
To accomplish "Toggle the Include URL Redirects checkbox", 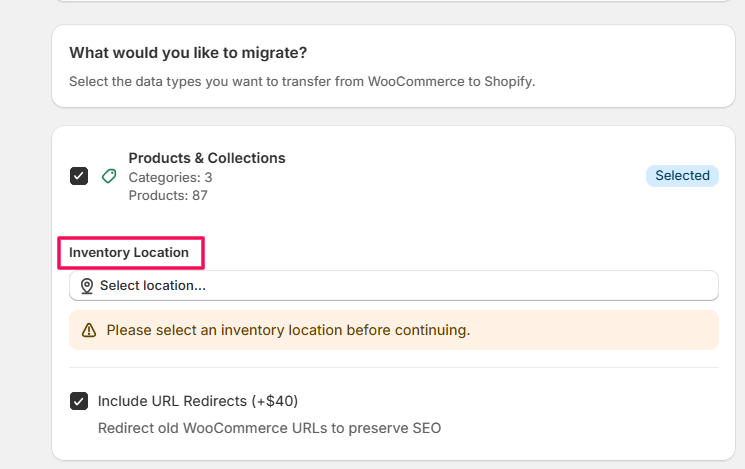I will [79, 401].
